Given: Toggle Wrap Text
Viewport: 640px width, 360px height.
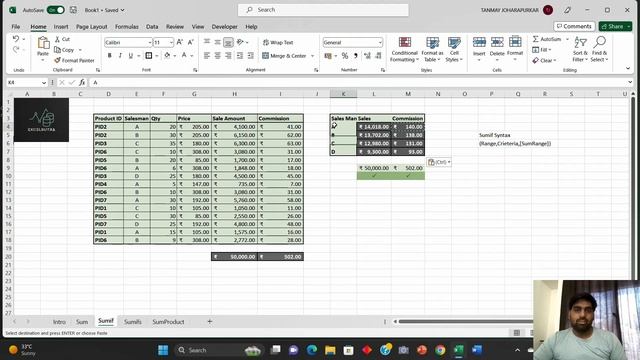Looking at the screenshot, I should pos(278,42).
